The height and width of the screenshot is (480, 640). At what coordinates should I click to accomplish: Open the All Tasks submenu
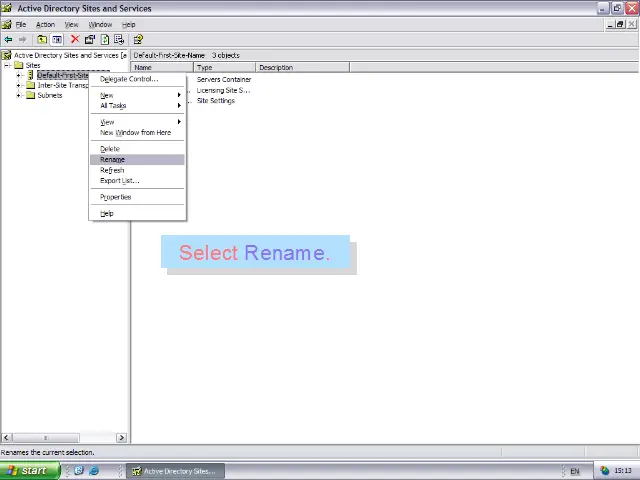pos(137,106)
